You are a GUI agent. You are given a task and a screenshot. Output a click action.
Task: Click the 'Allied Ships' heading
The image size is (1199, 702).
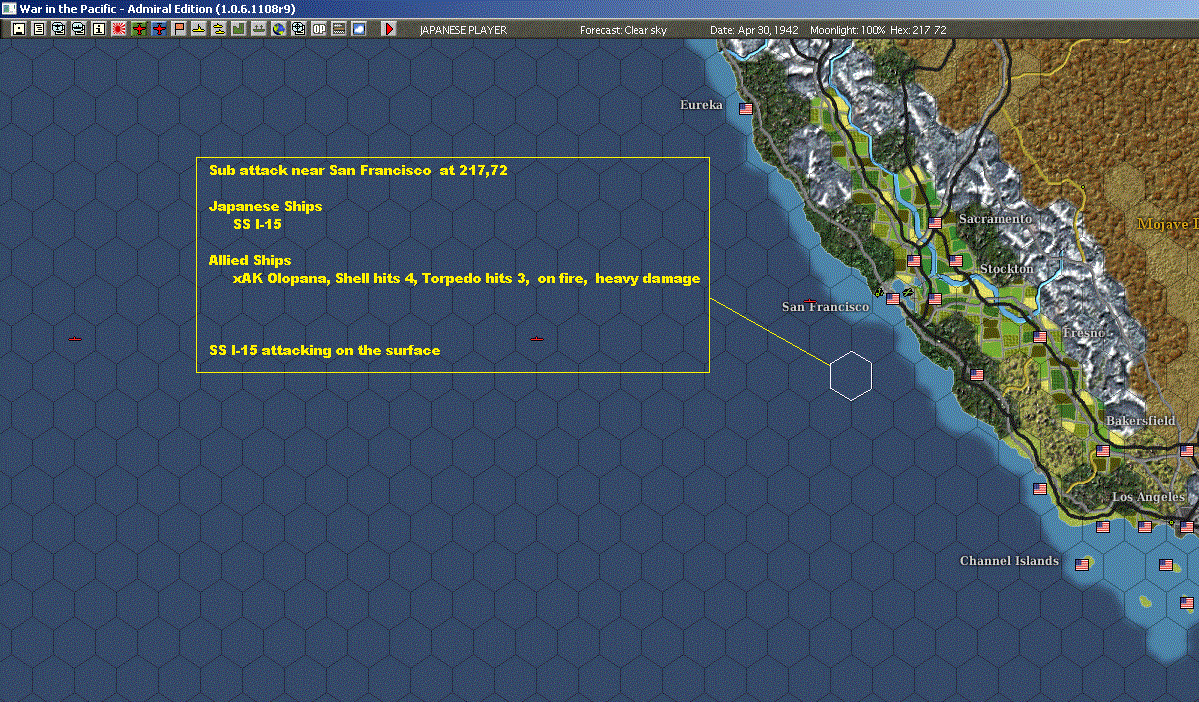click(249, 260)
